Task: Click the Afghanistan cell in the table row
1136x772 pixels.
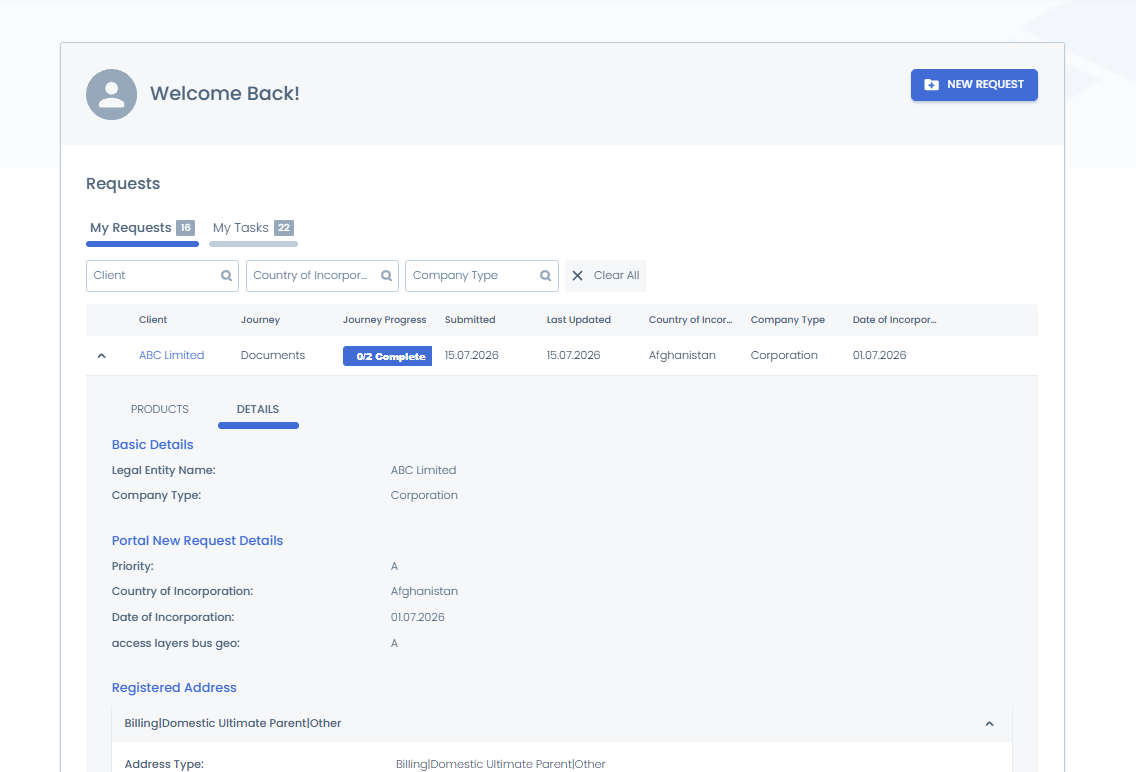Action: [682, 356]
